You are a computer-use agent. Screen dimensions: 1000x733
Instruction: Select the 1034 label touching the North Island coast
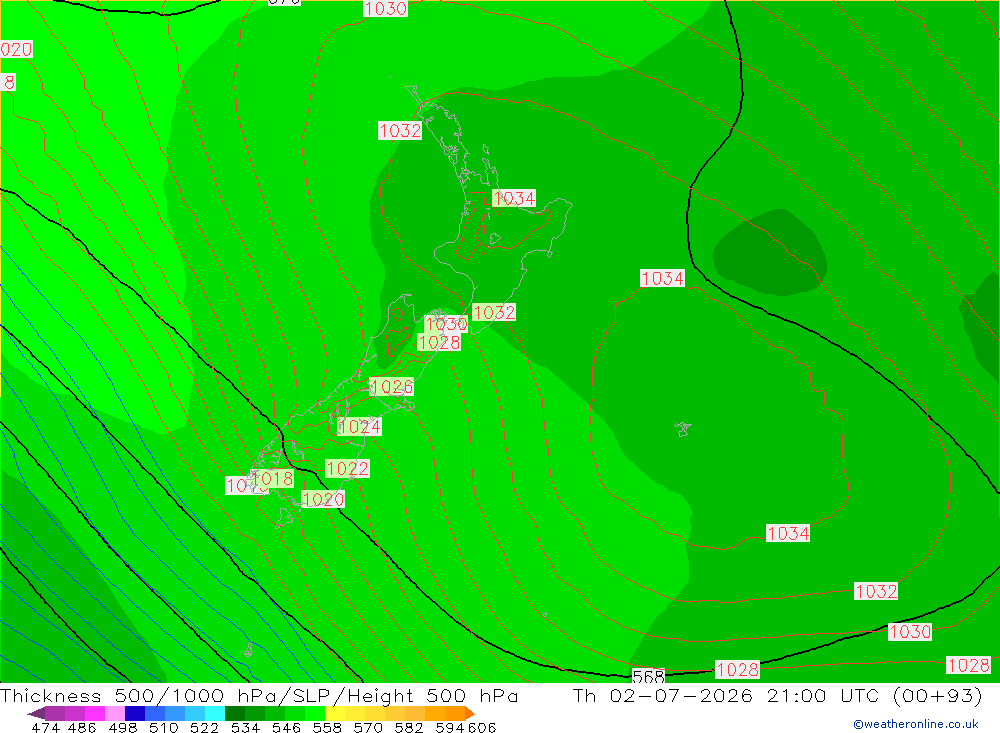click(x=514, y=198)
